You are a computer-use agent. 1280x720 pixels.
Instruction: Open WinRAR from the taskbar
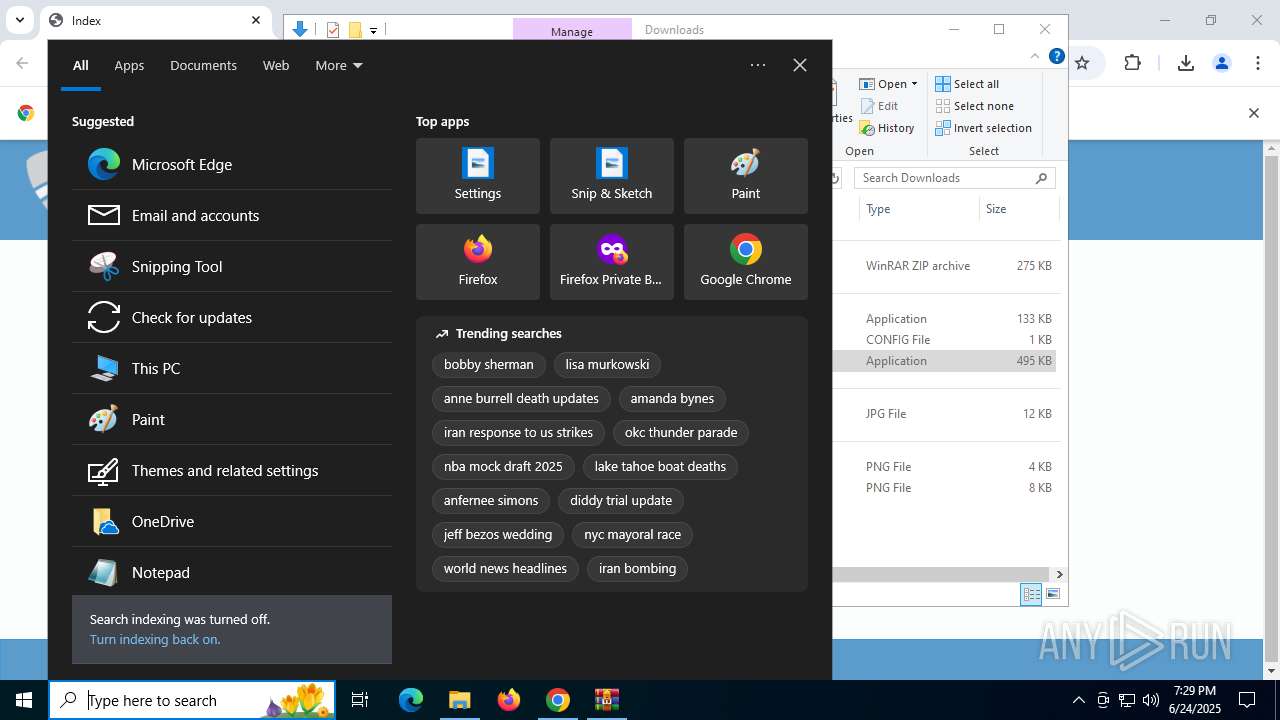[x=606, y=700]
